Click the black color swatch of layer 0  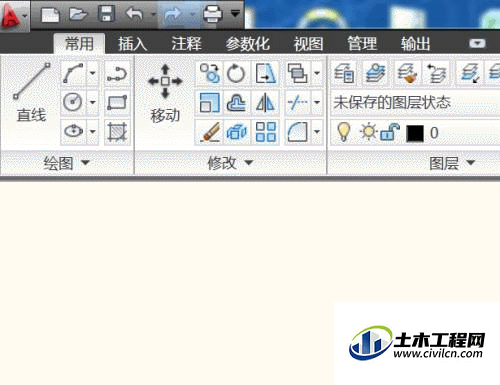[415, 133]
